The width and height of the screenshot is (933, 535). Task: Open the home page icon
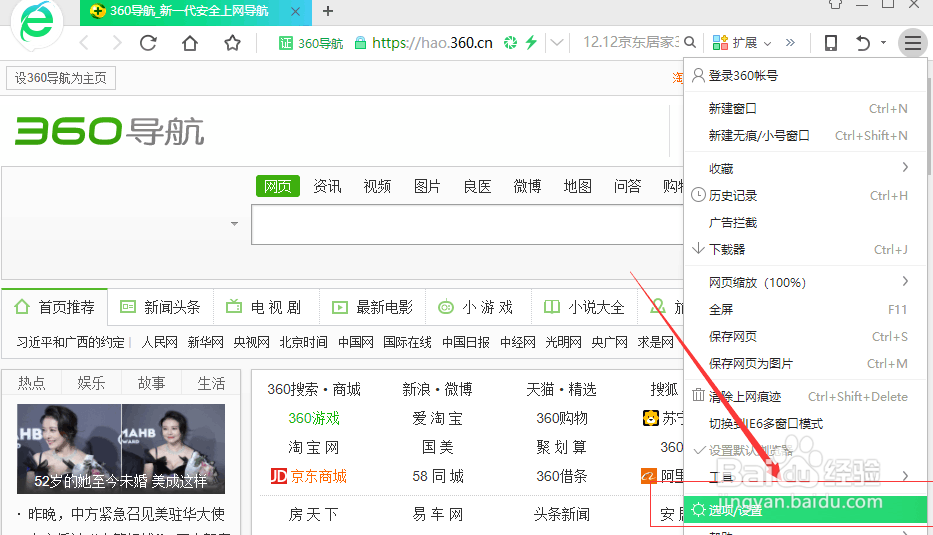[x=190, y=43]
